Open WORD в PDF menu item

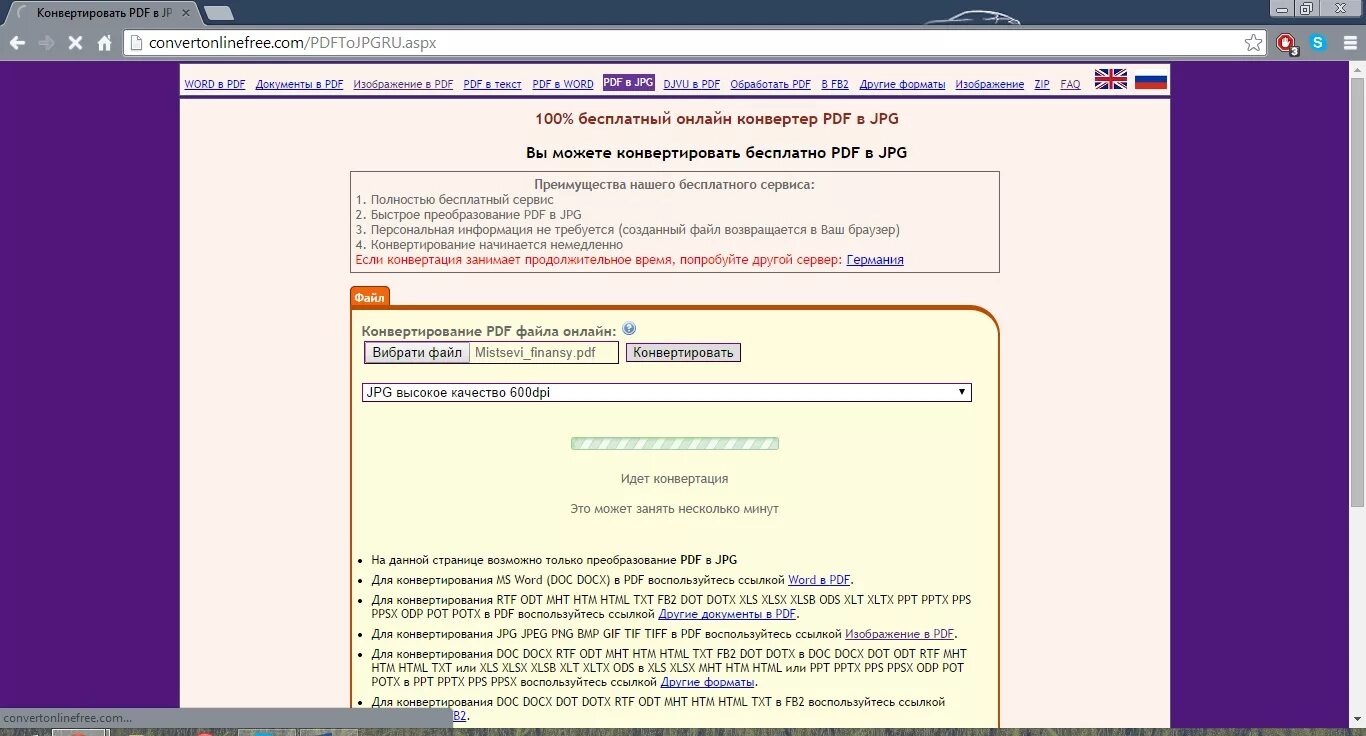click(x=215, y=85)
